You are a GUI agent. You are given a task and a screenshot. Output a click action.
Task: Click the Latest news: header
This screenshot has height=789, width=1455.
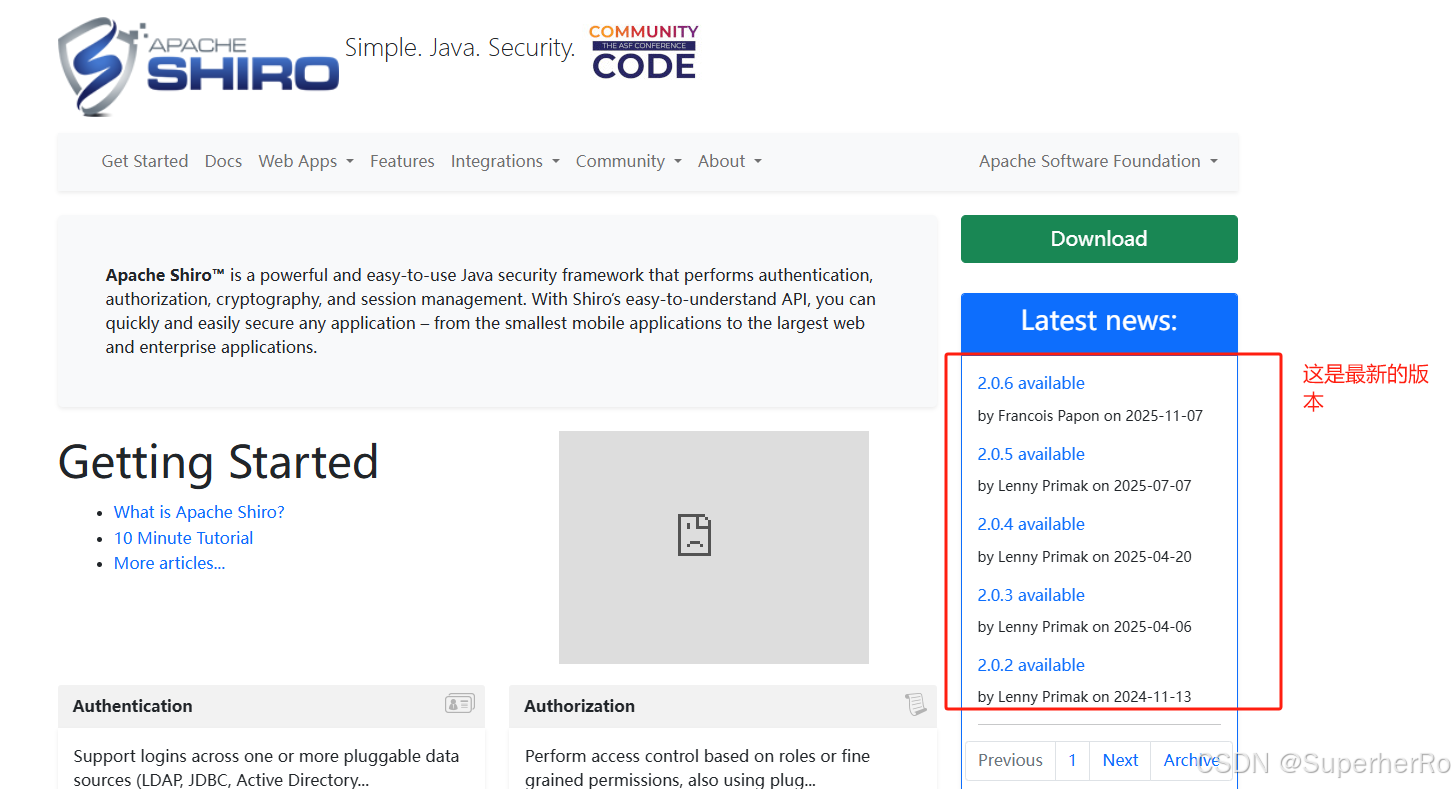tap(1099, 321)
